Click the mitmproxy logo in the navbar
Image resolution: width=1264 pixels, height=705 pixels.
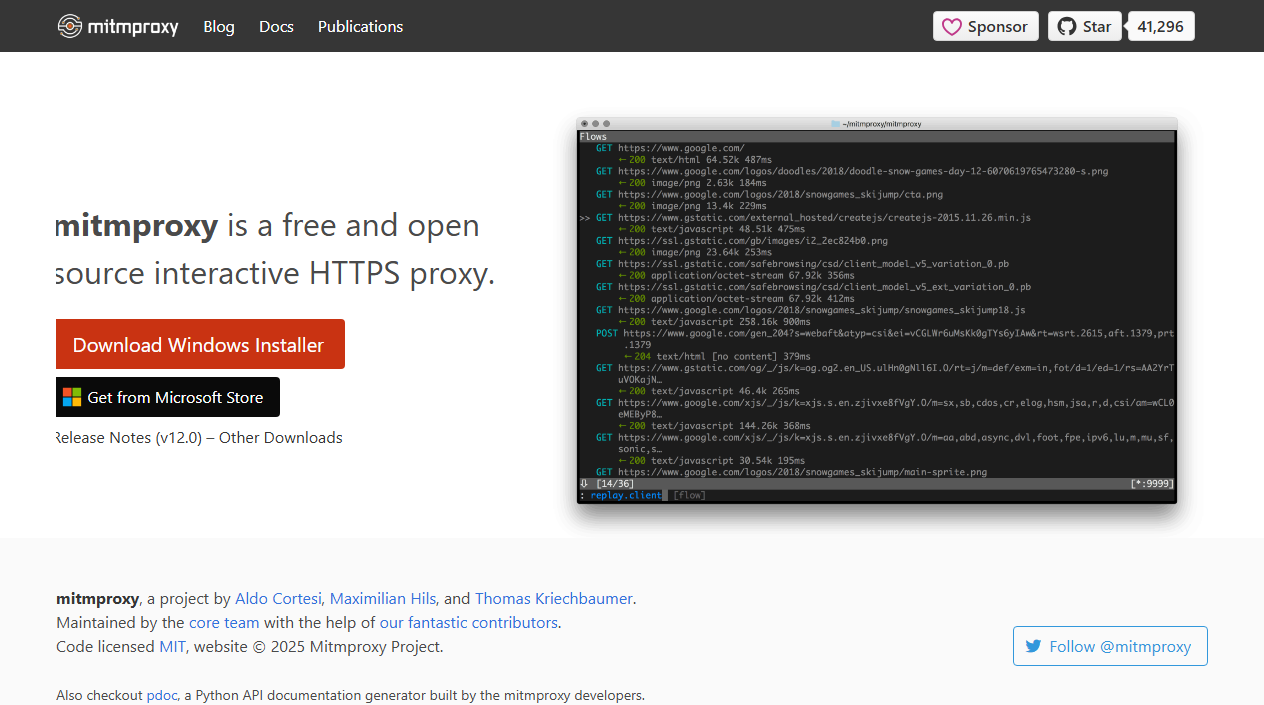coord(70,26)
